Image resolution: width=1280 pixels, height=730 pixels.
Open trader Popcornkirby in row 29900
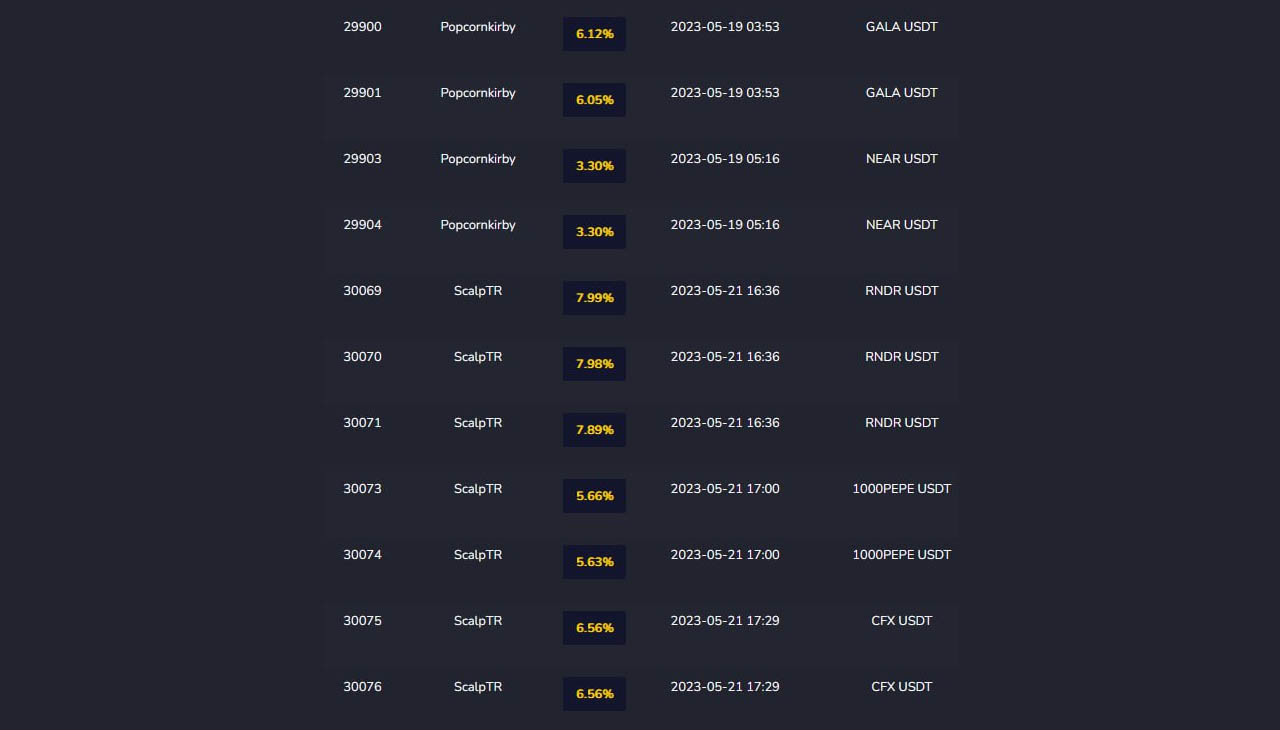pyautogui.click(x=478, y=27)
